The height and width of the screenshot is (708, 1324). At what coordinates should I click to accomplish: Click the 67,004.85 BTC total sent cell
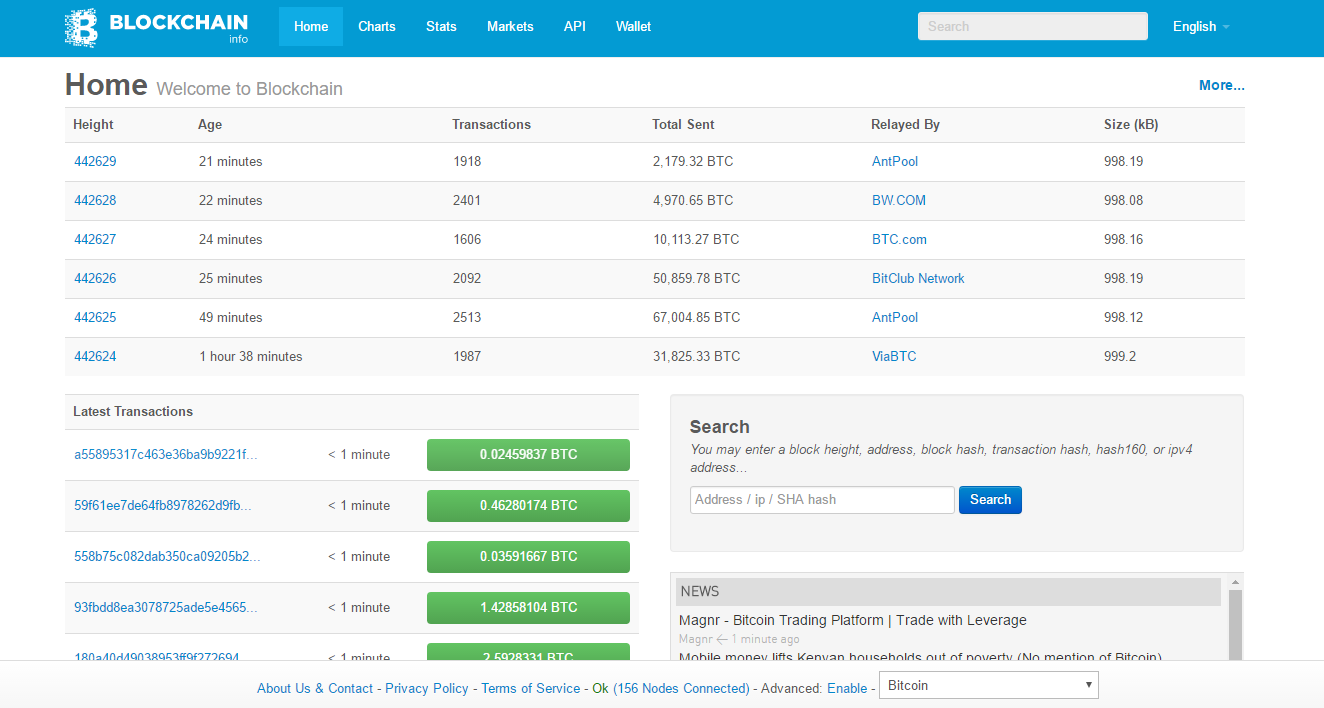[697, 317]
